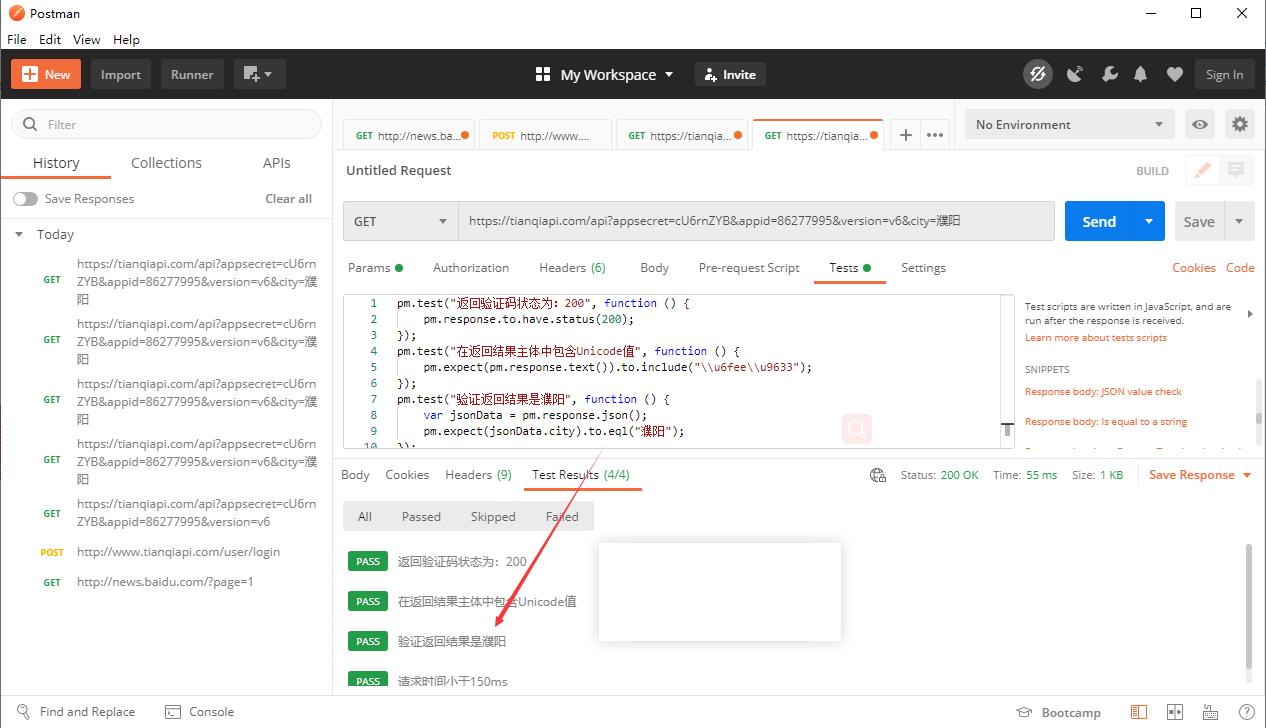
Task: Insert Response body: JSON value check snippet
Action: click(x=1103, y=392)
